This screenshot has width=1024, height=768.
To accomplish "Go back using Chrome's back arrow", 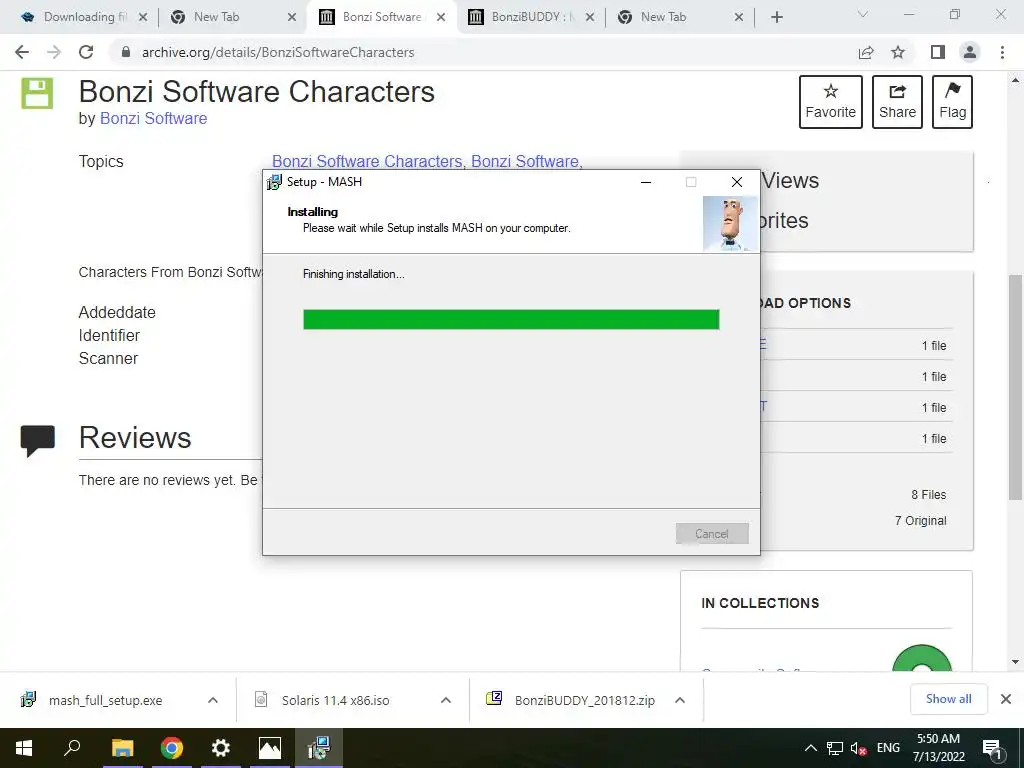I will 22,52.
